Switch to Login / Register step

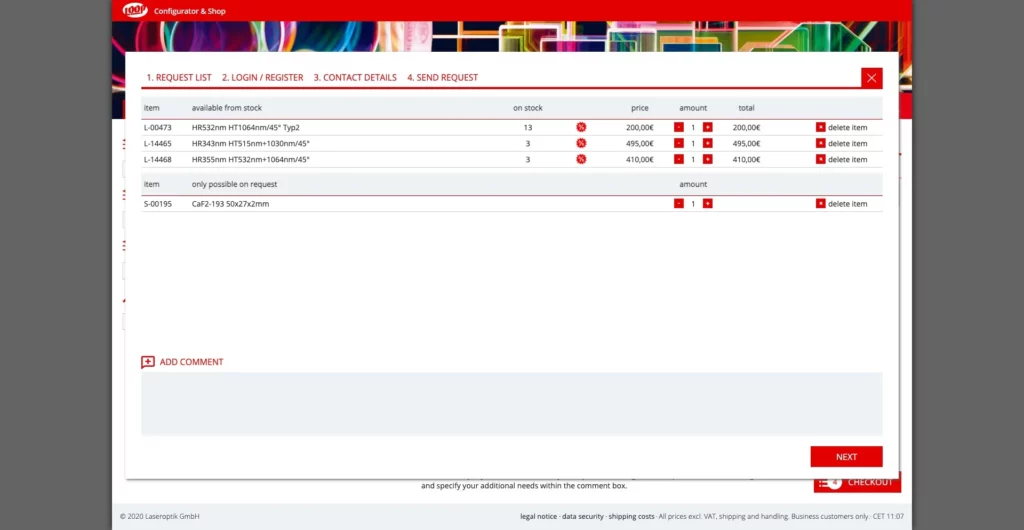pos(262,78)
